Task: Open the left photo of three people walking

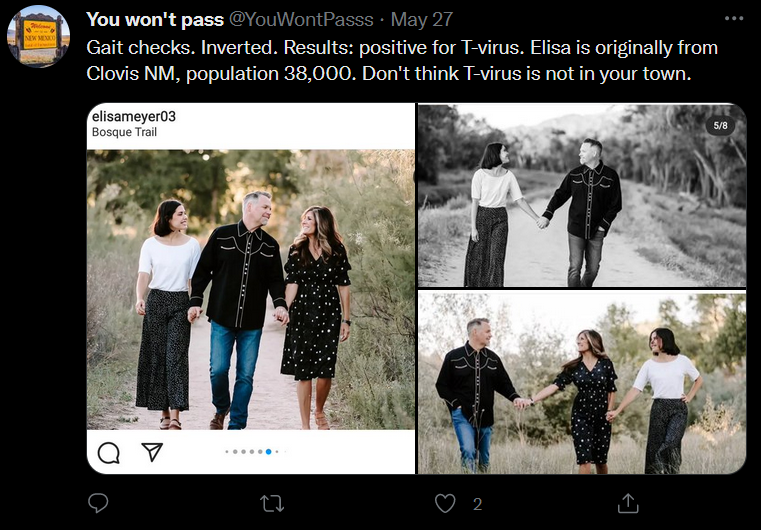Action: (x=250, y=289)
